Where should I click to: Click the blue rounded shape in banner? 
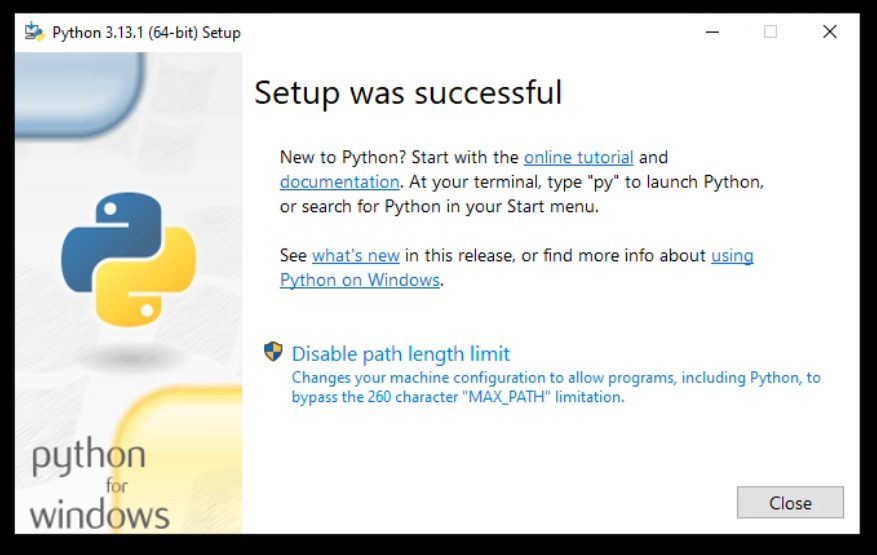point(80,92)
